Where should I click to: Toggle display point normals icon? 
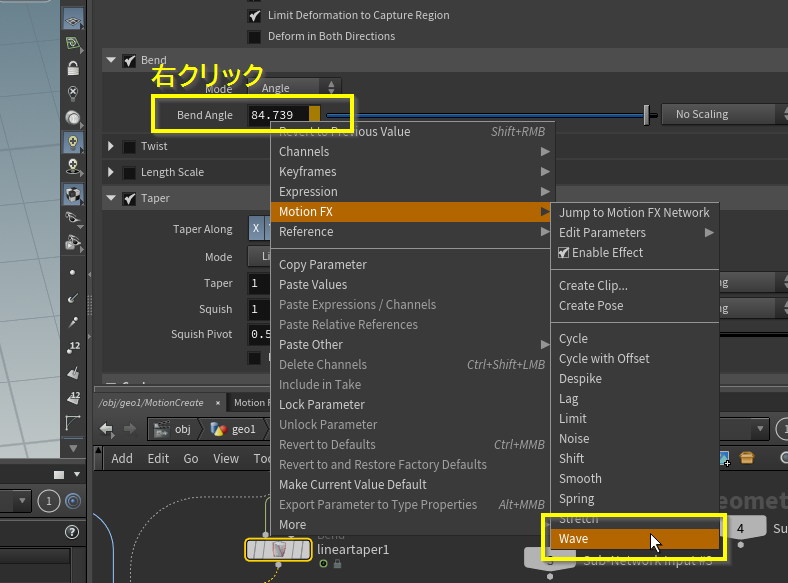(73, 298)
